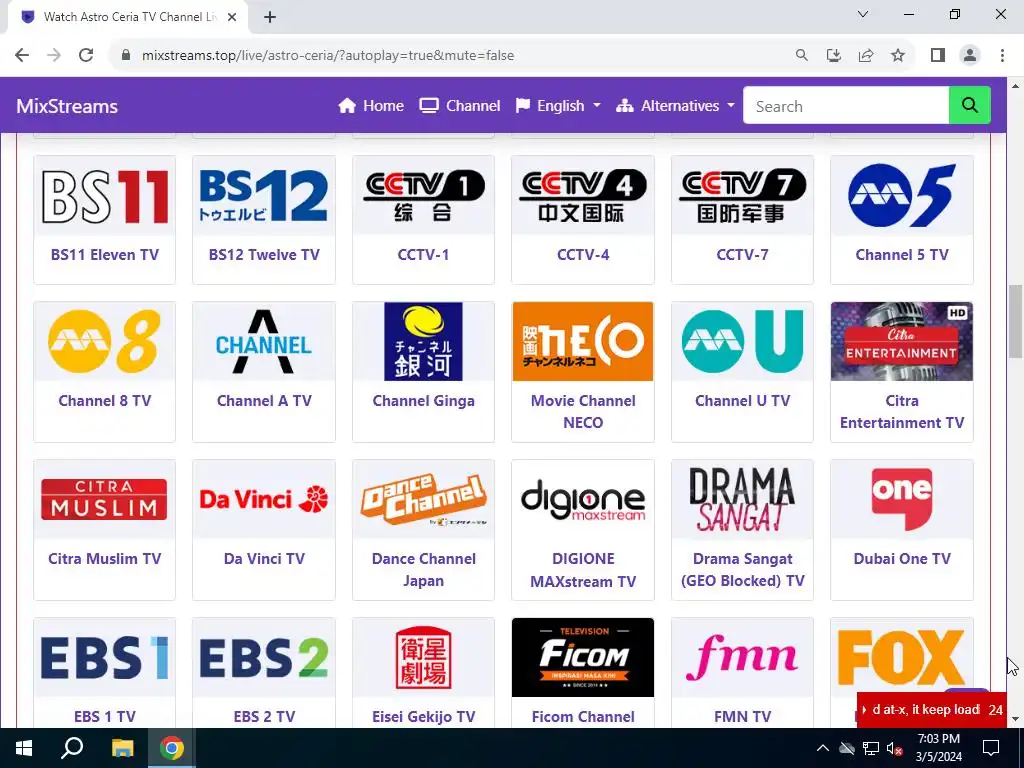Image resolution: width=1024 pixels, height=768 pixels.
Task: Close the Astro Ceria browser tab
Action: 232,17
